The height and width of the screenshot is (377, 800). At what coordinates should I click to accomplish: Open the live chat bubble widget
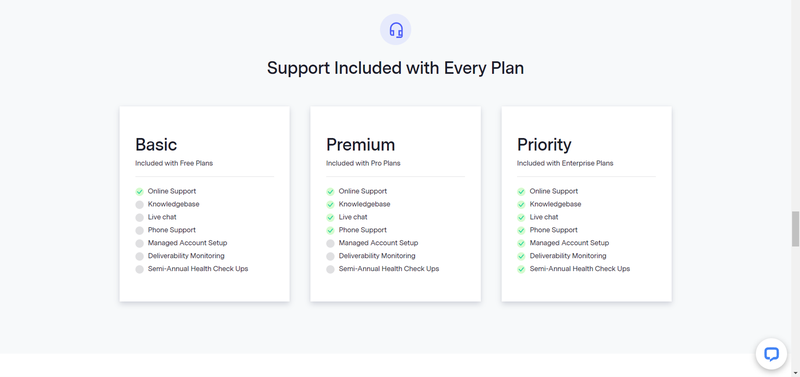[x=771, y=354]
